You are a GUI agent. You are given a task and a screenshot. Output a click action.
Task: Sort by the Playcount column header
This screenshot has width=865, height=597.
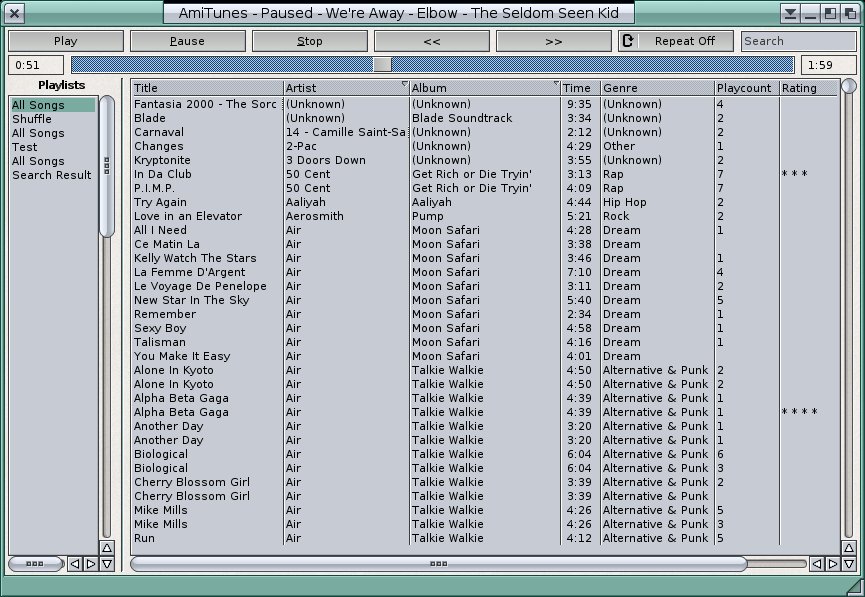click(747, 88)
